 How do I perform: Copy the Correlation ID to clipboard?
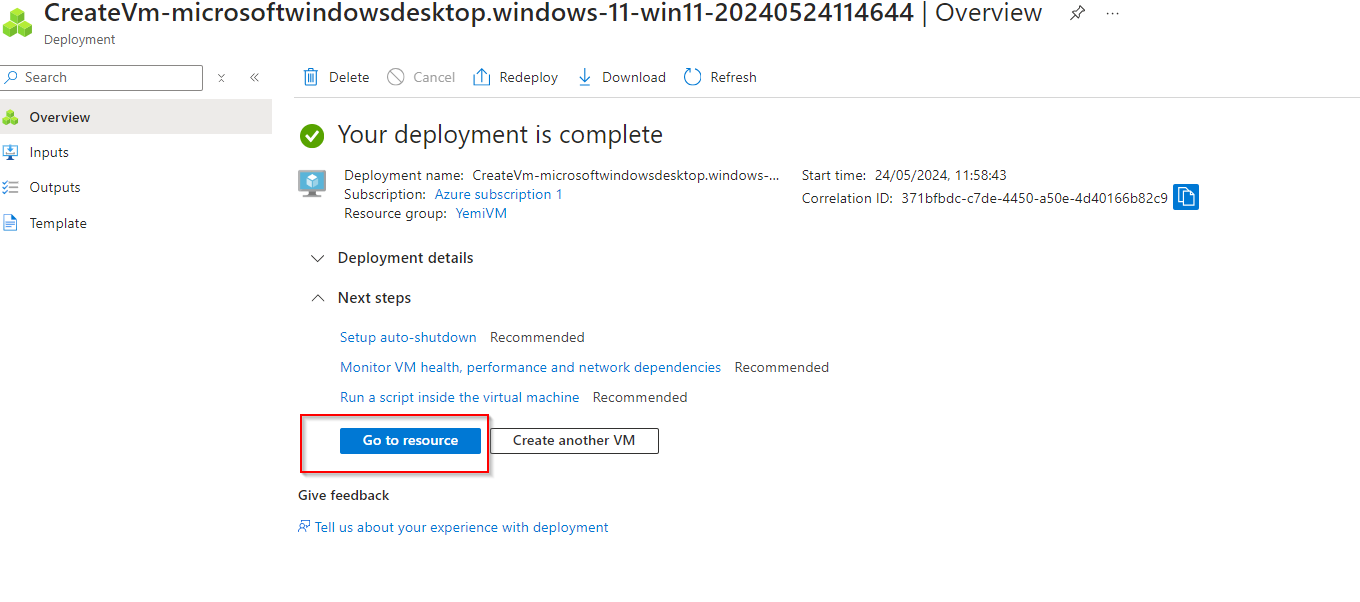(1186, 197)
